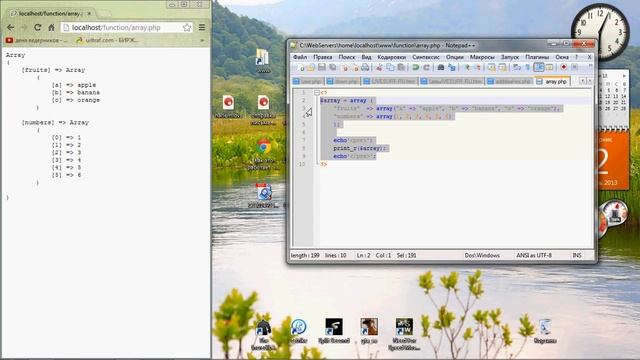Toggle the INS insert mode indicator
This screenshot has height=360, width=640.
tap(577, 255)
